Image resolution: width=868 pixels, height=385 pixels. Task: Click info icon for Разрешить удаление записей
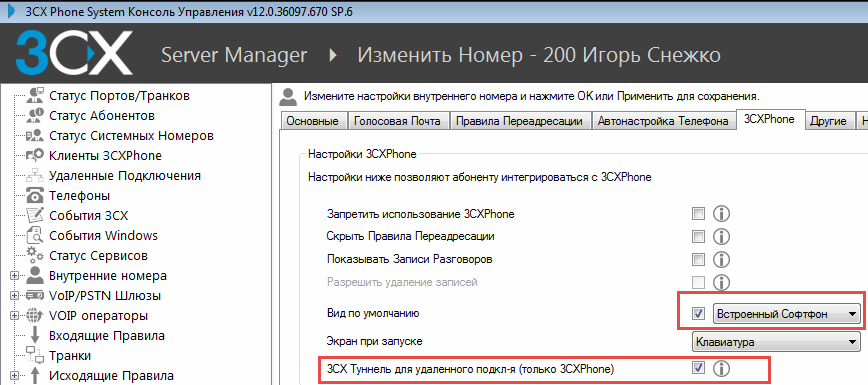(x=720, y=283)
